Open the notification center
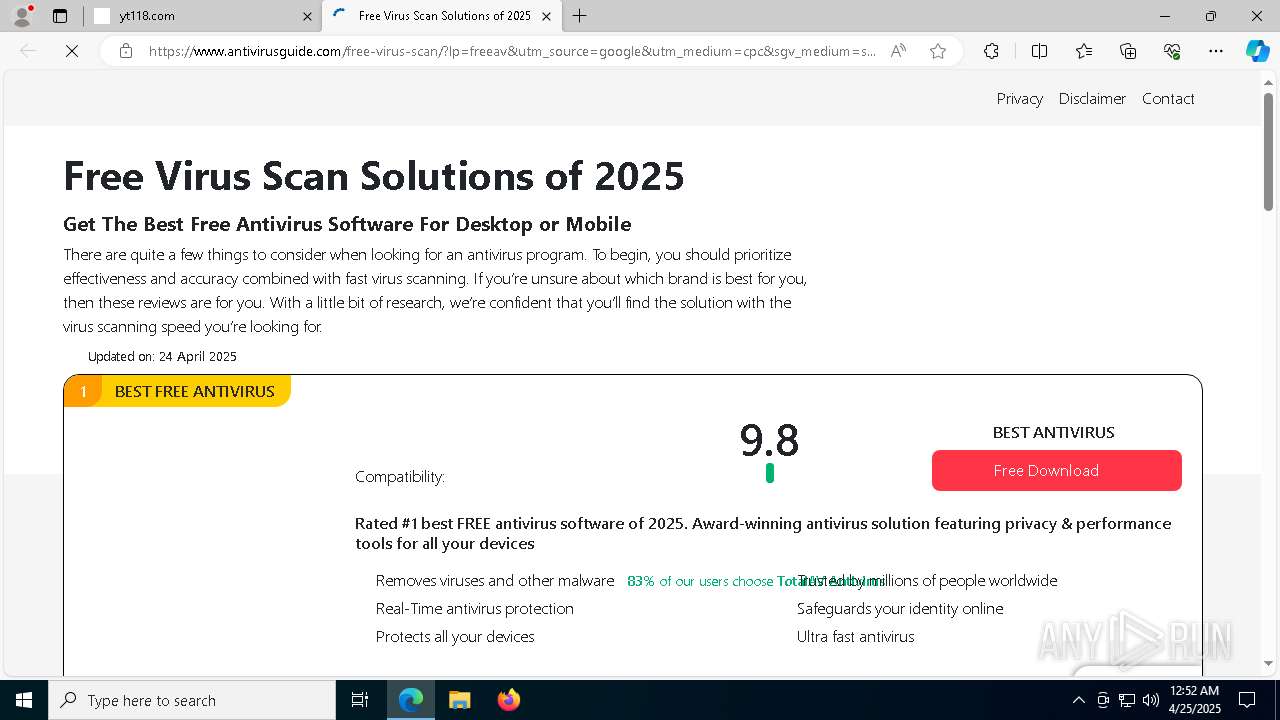Viewport: 1280px width, 720px height. (x=1247, y=700)
